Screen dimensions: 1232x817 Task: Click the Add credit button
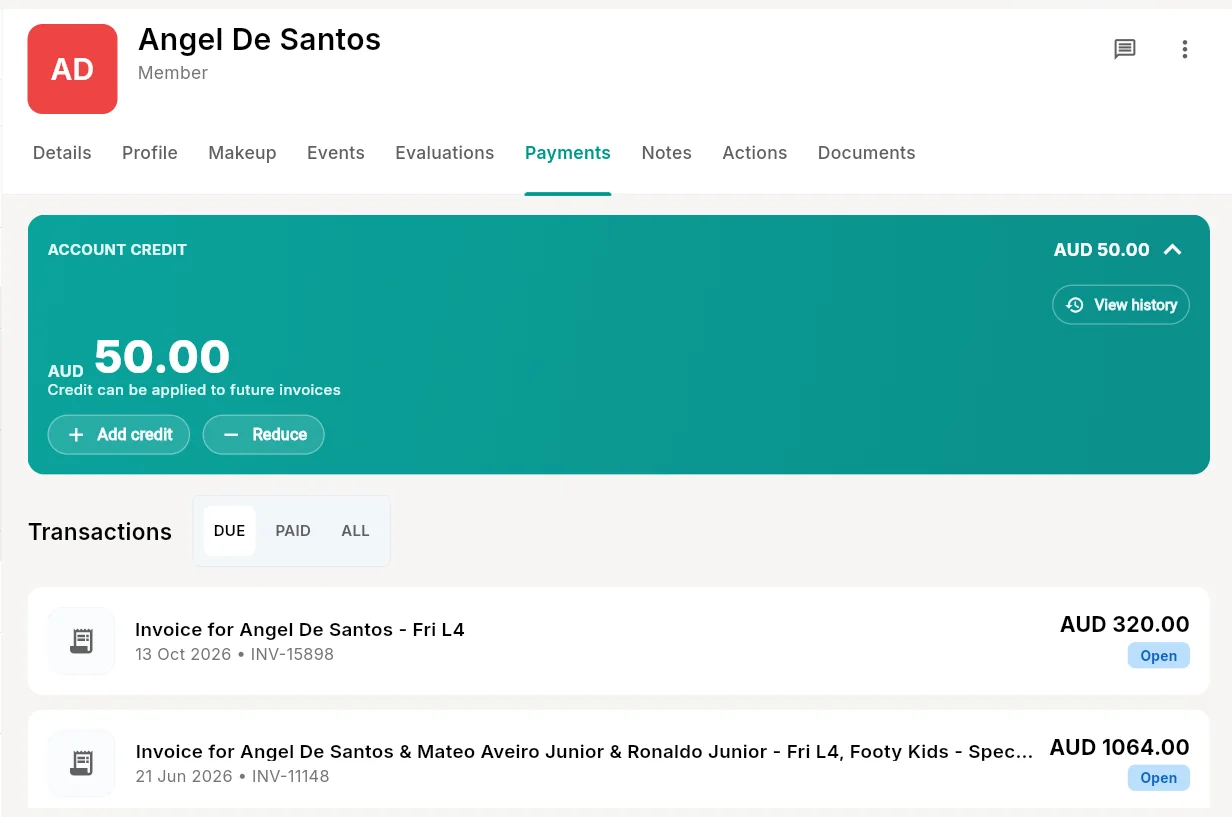click(x=119, y=435)
